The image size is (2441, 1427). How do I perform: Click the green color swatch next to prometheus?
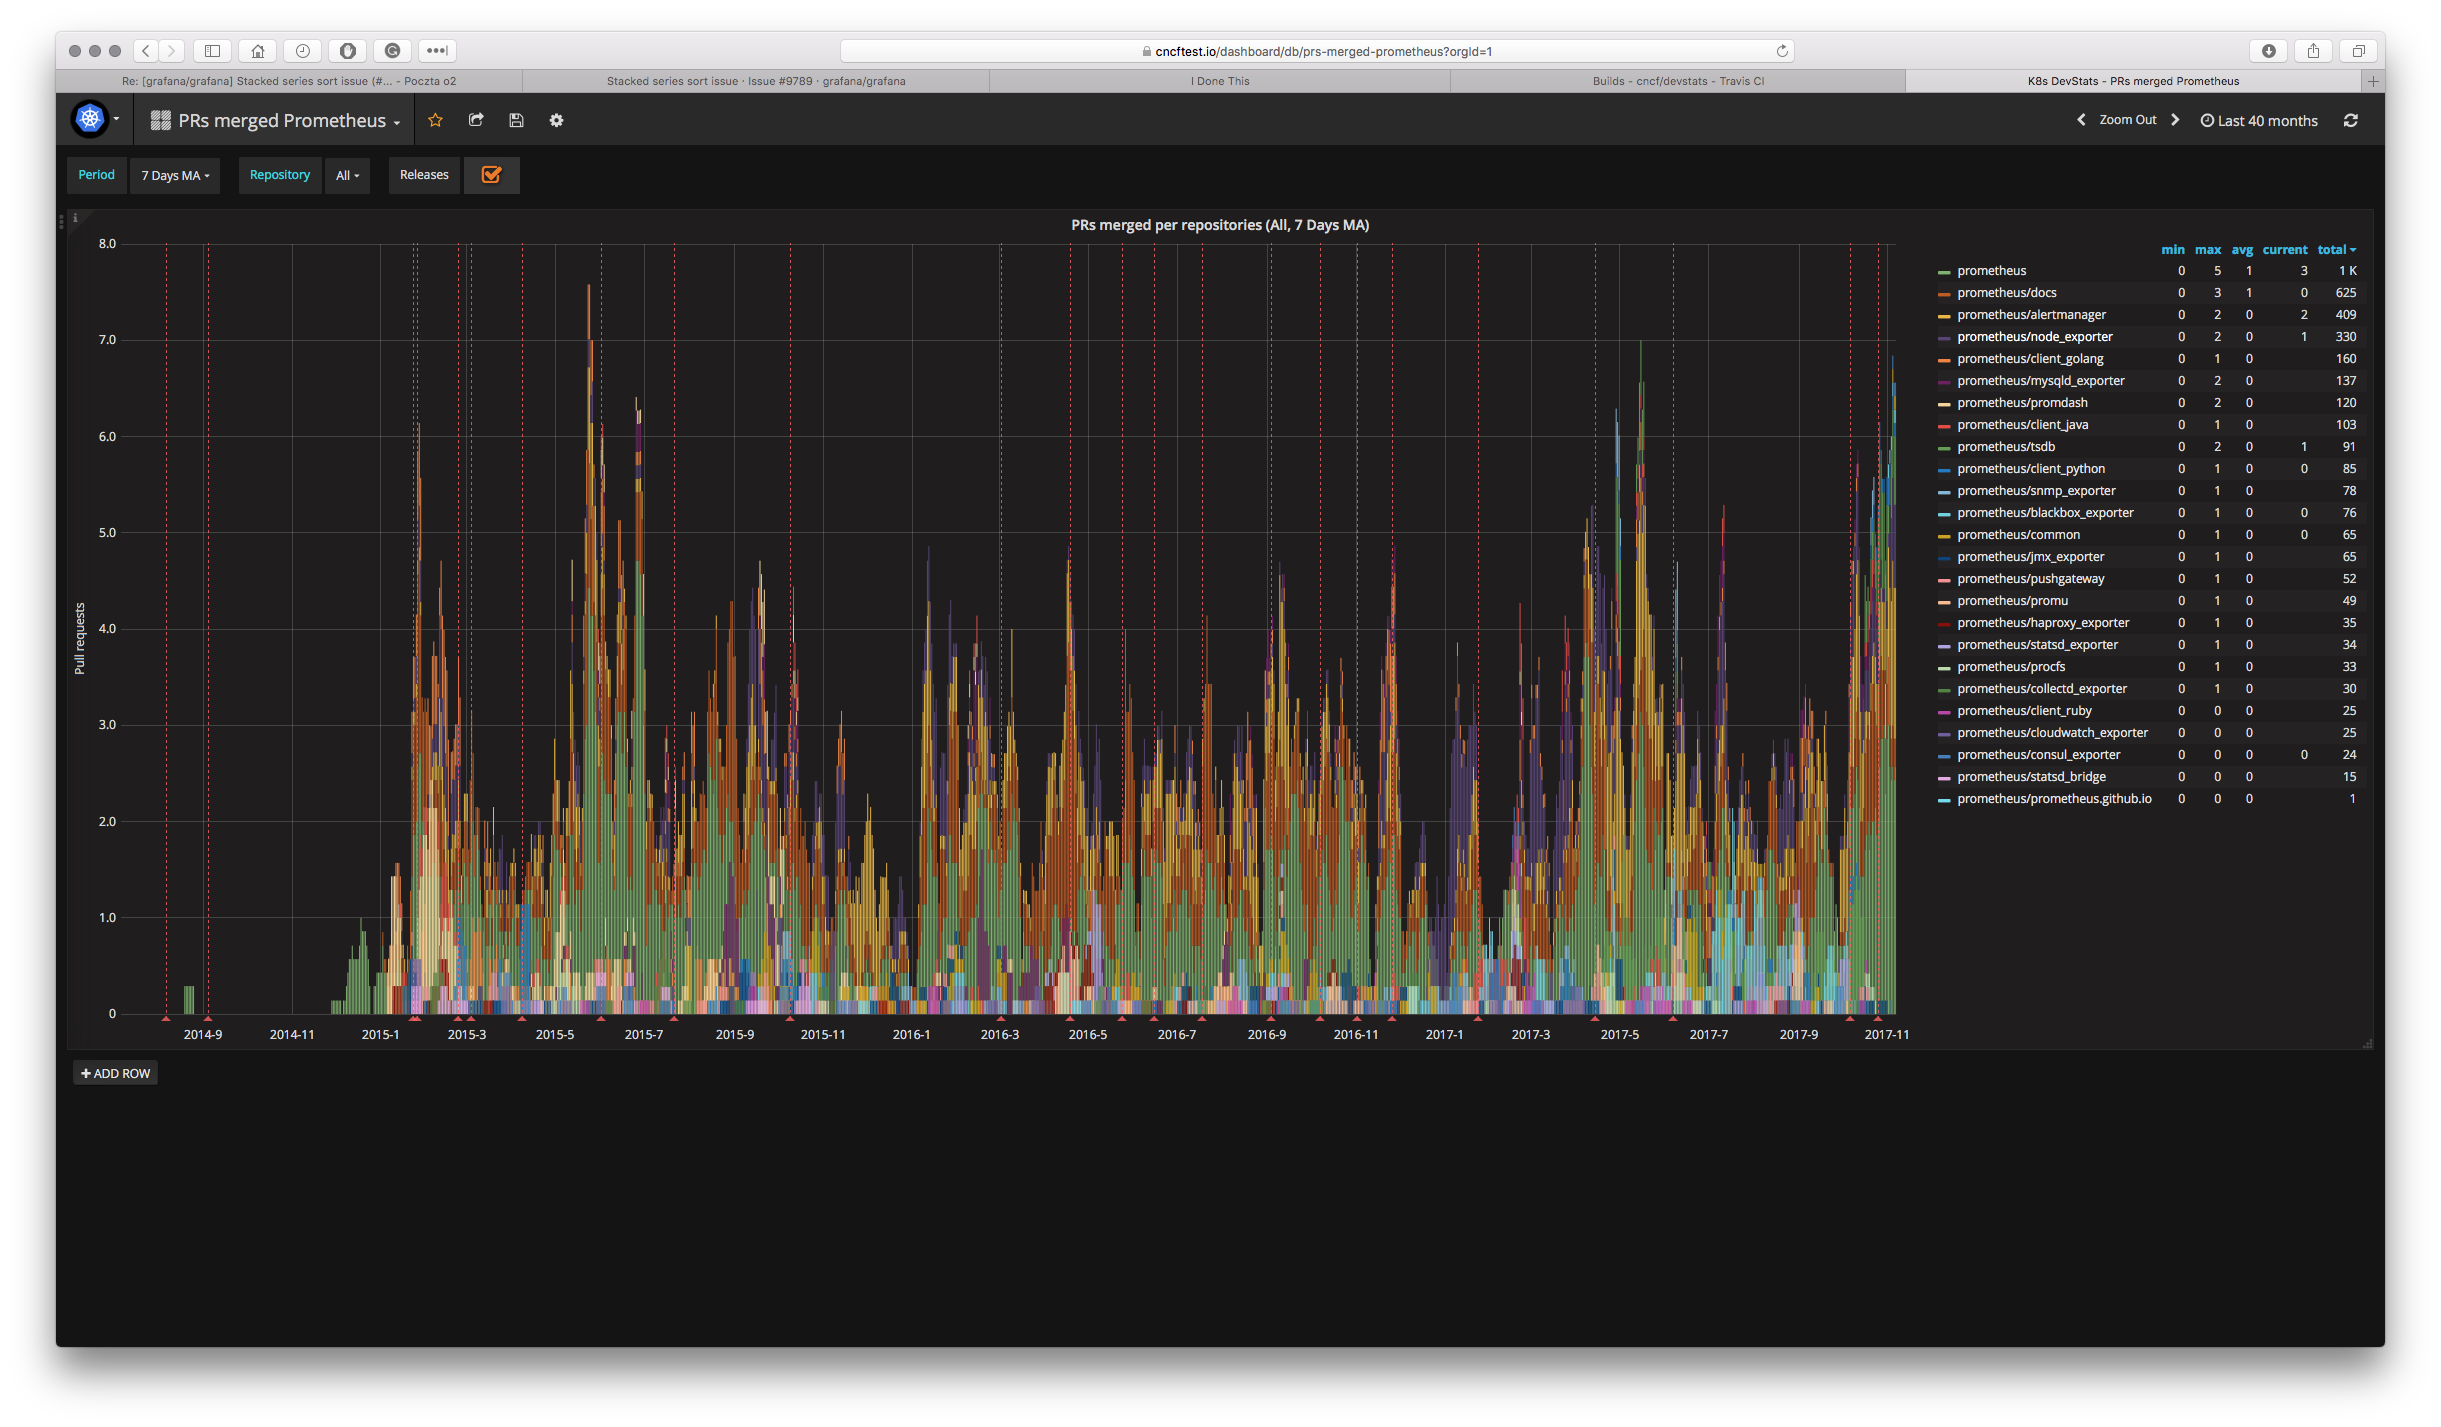tap(1944, 270)
